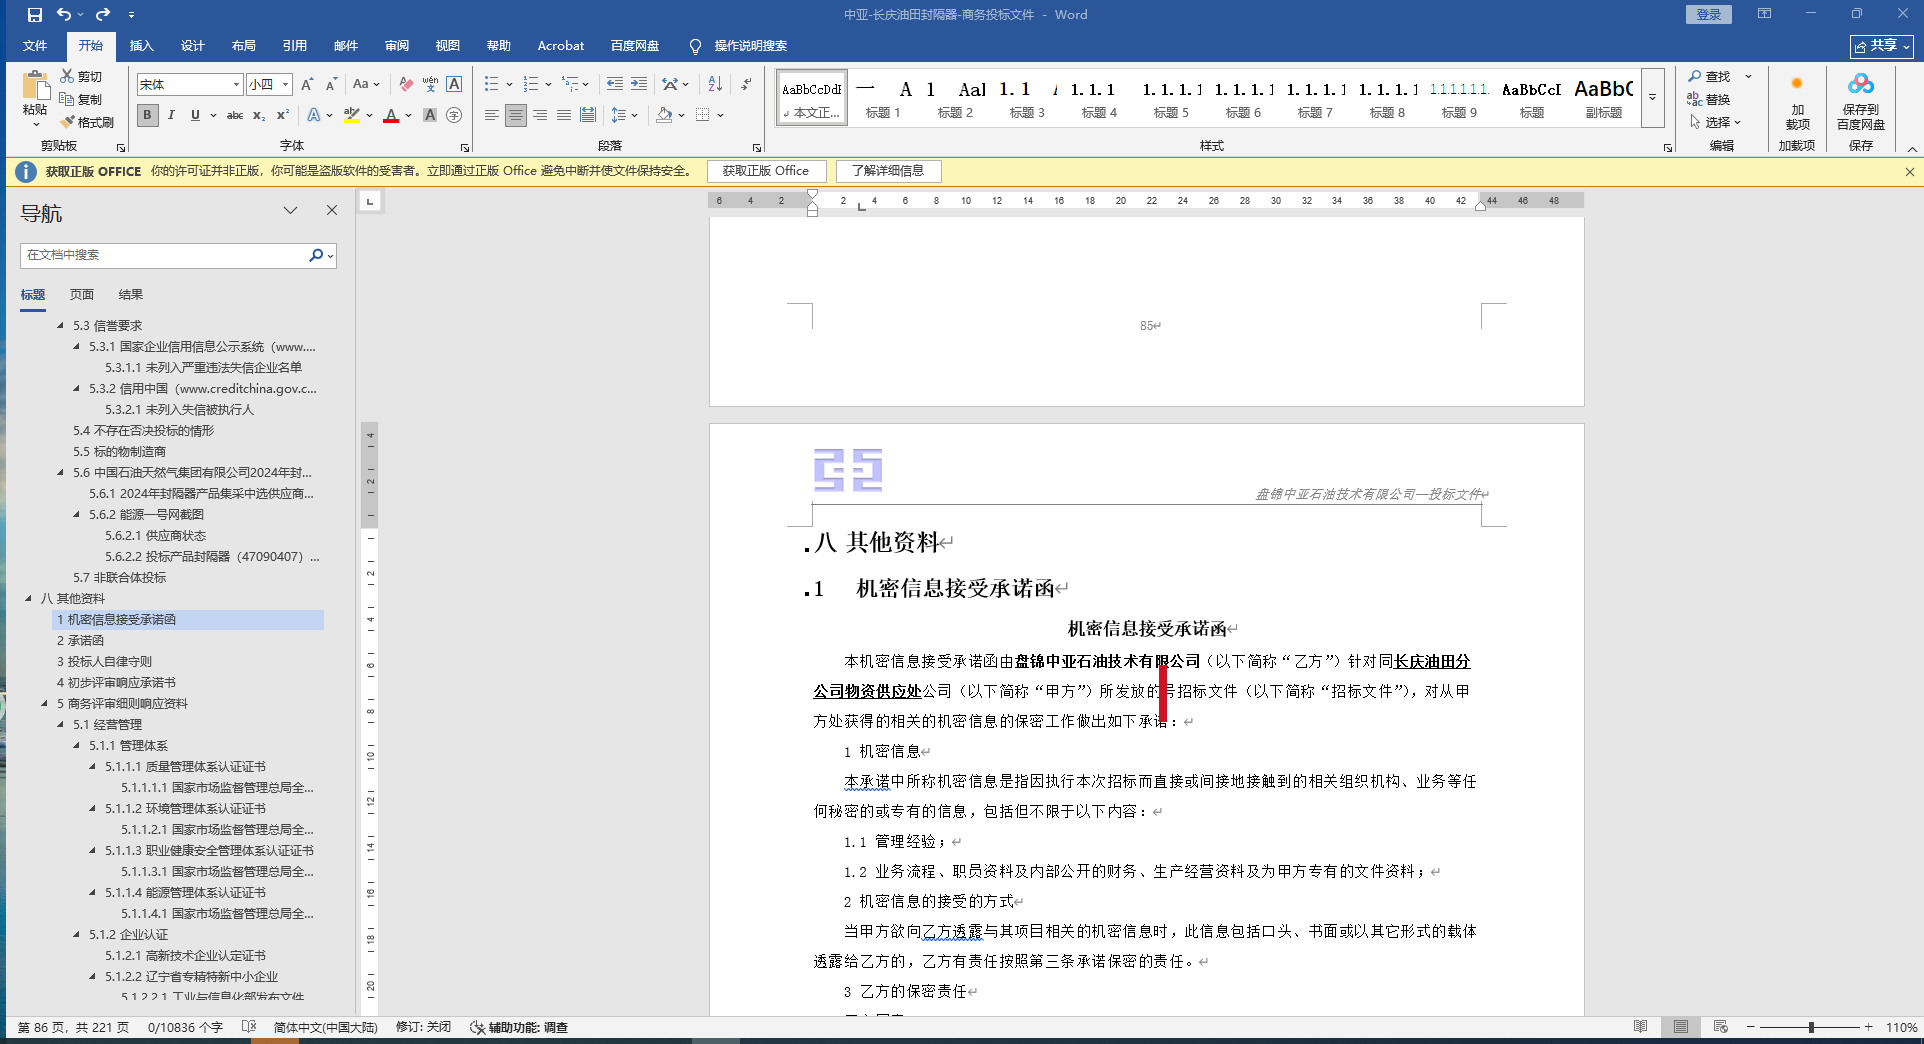The image size is (1924, 1044).
Task: Click the sort A-Z icon
Action: (715, 84)
